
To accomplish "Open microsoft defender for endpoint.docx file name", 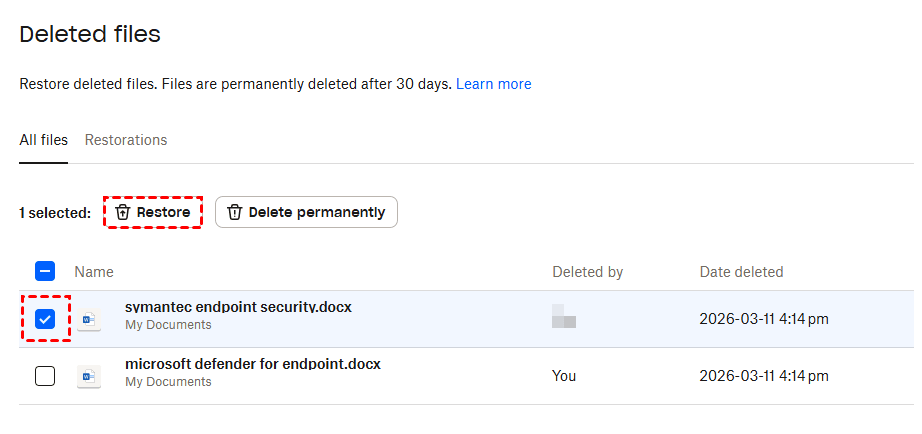I will 252,364.
